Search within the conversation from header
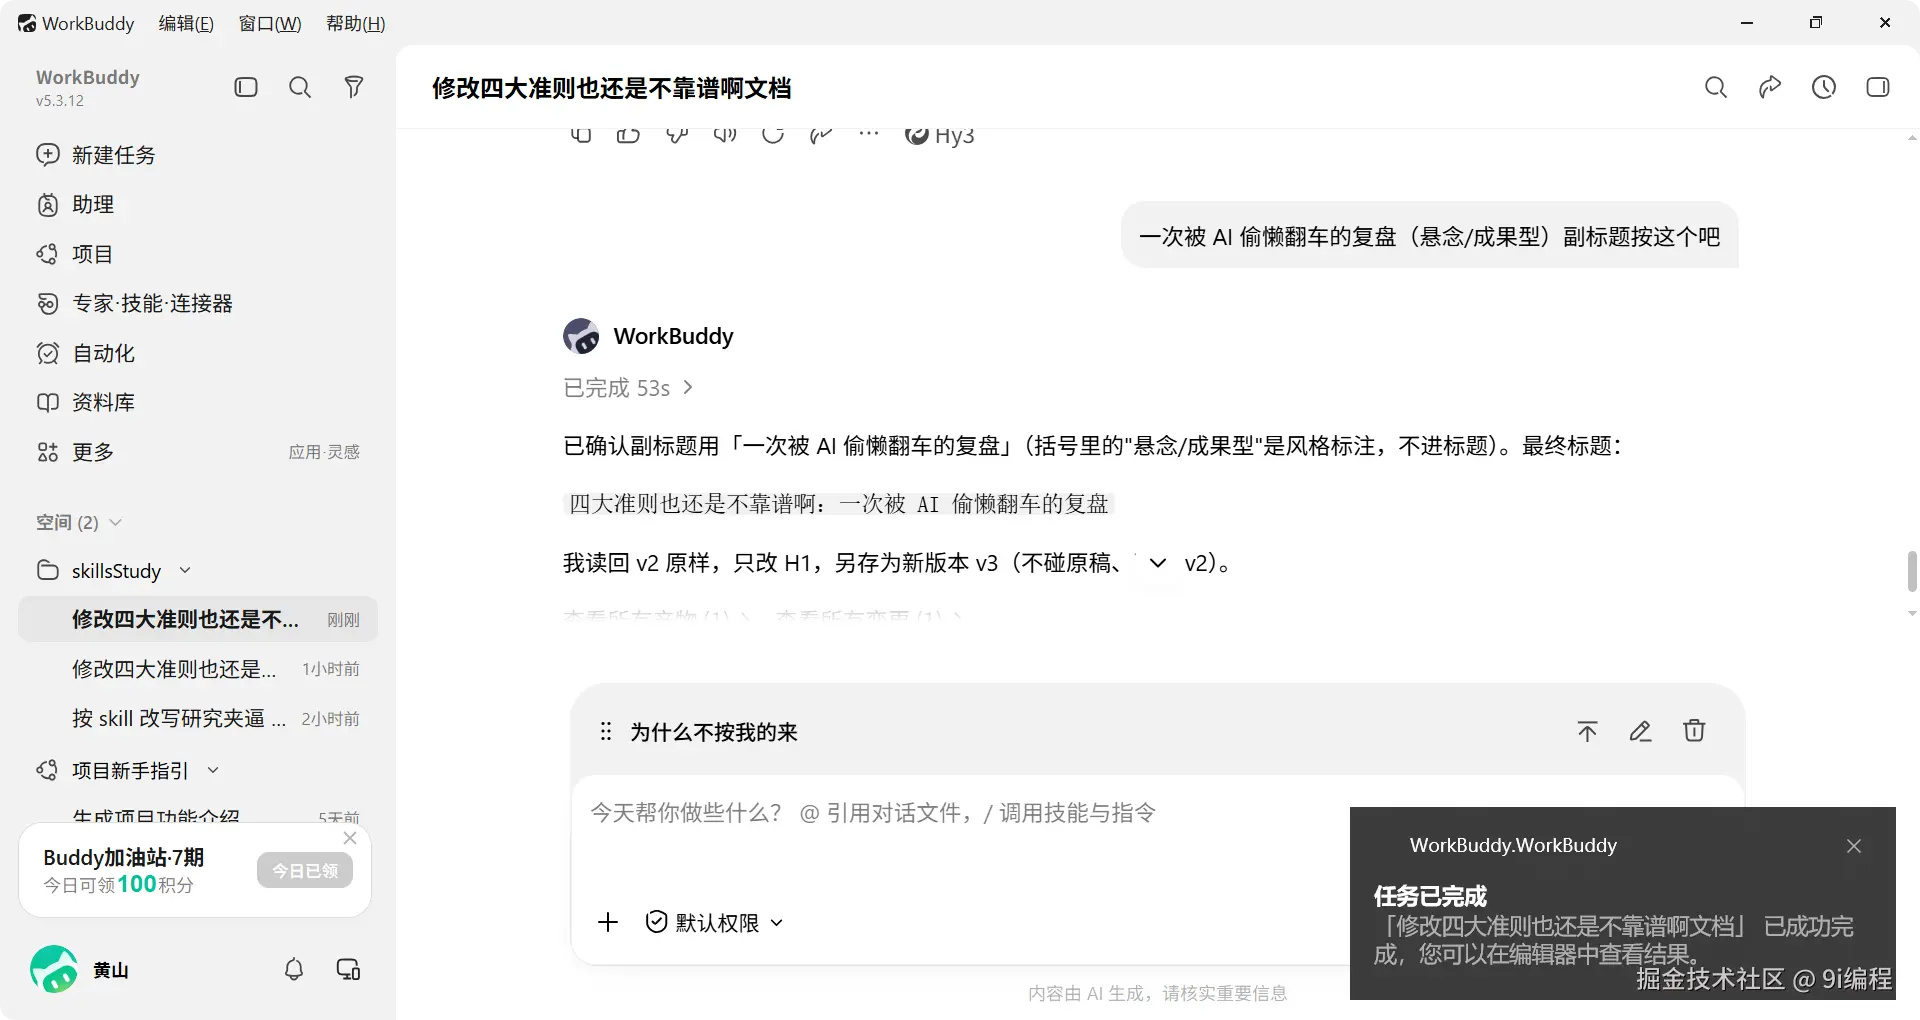 pyautogui.click(x=1716, y=87)
